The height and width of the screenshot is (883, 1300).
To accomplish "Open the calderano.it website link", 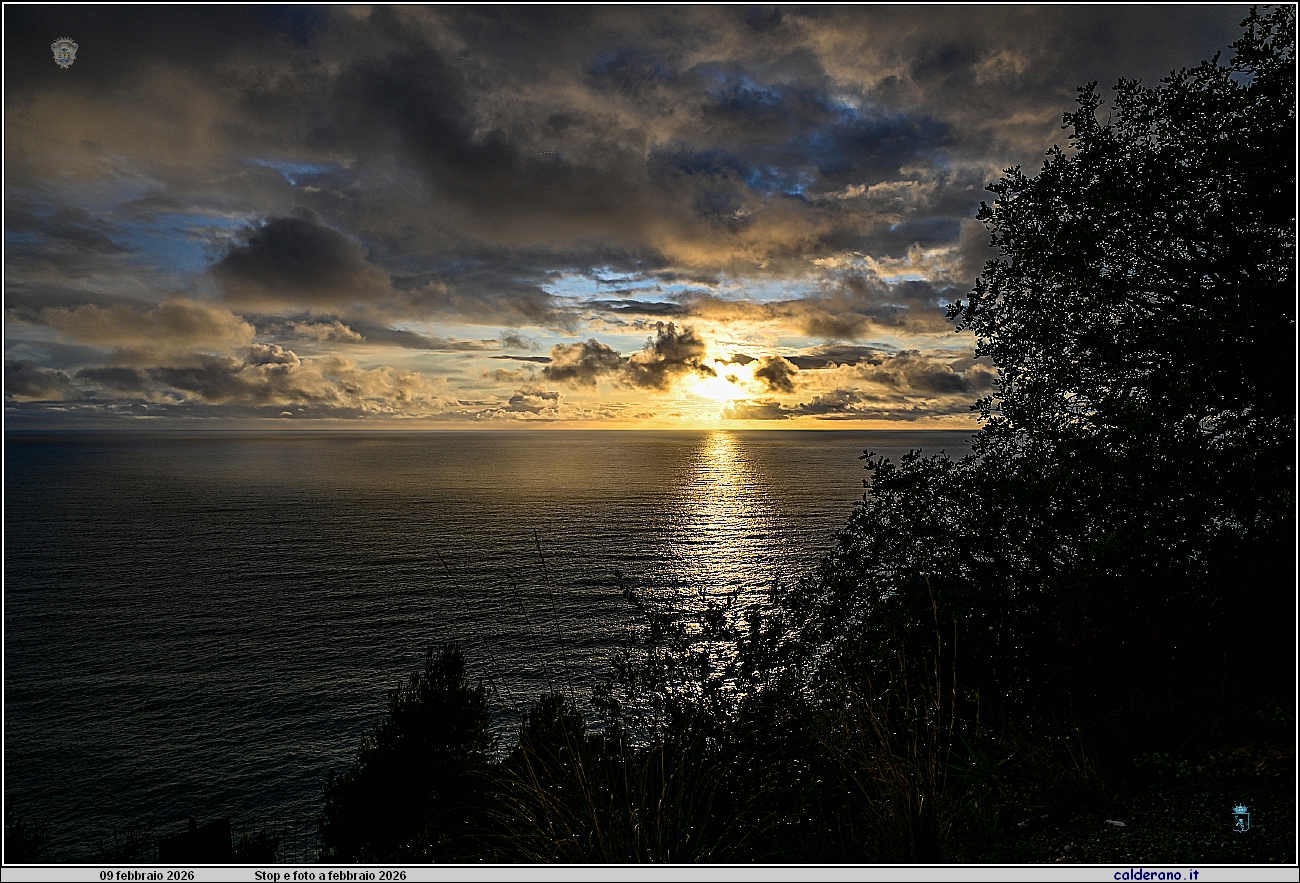I will [x=1155, y=875].
